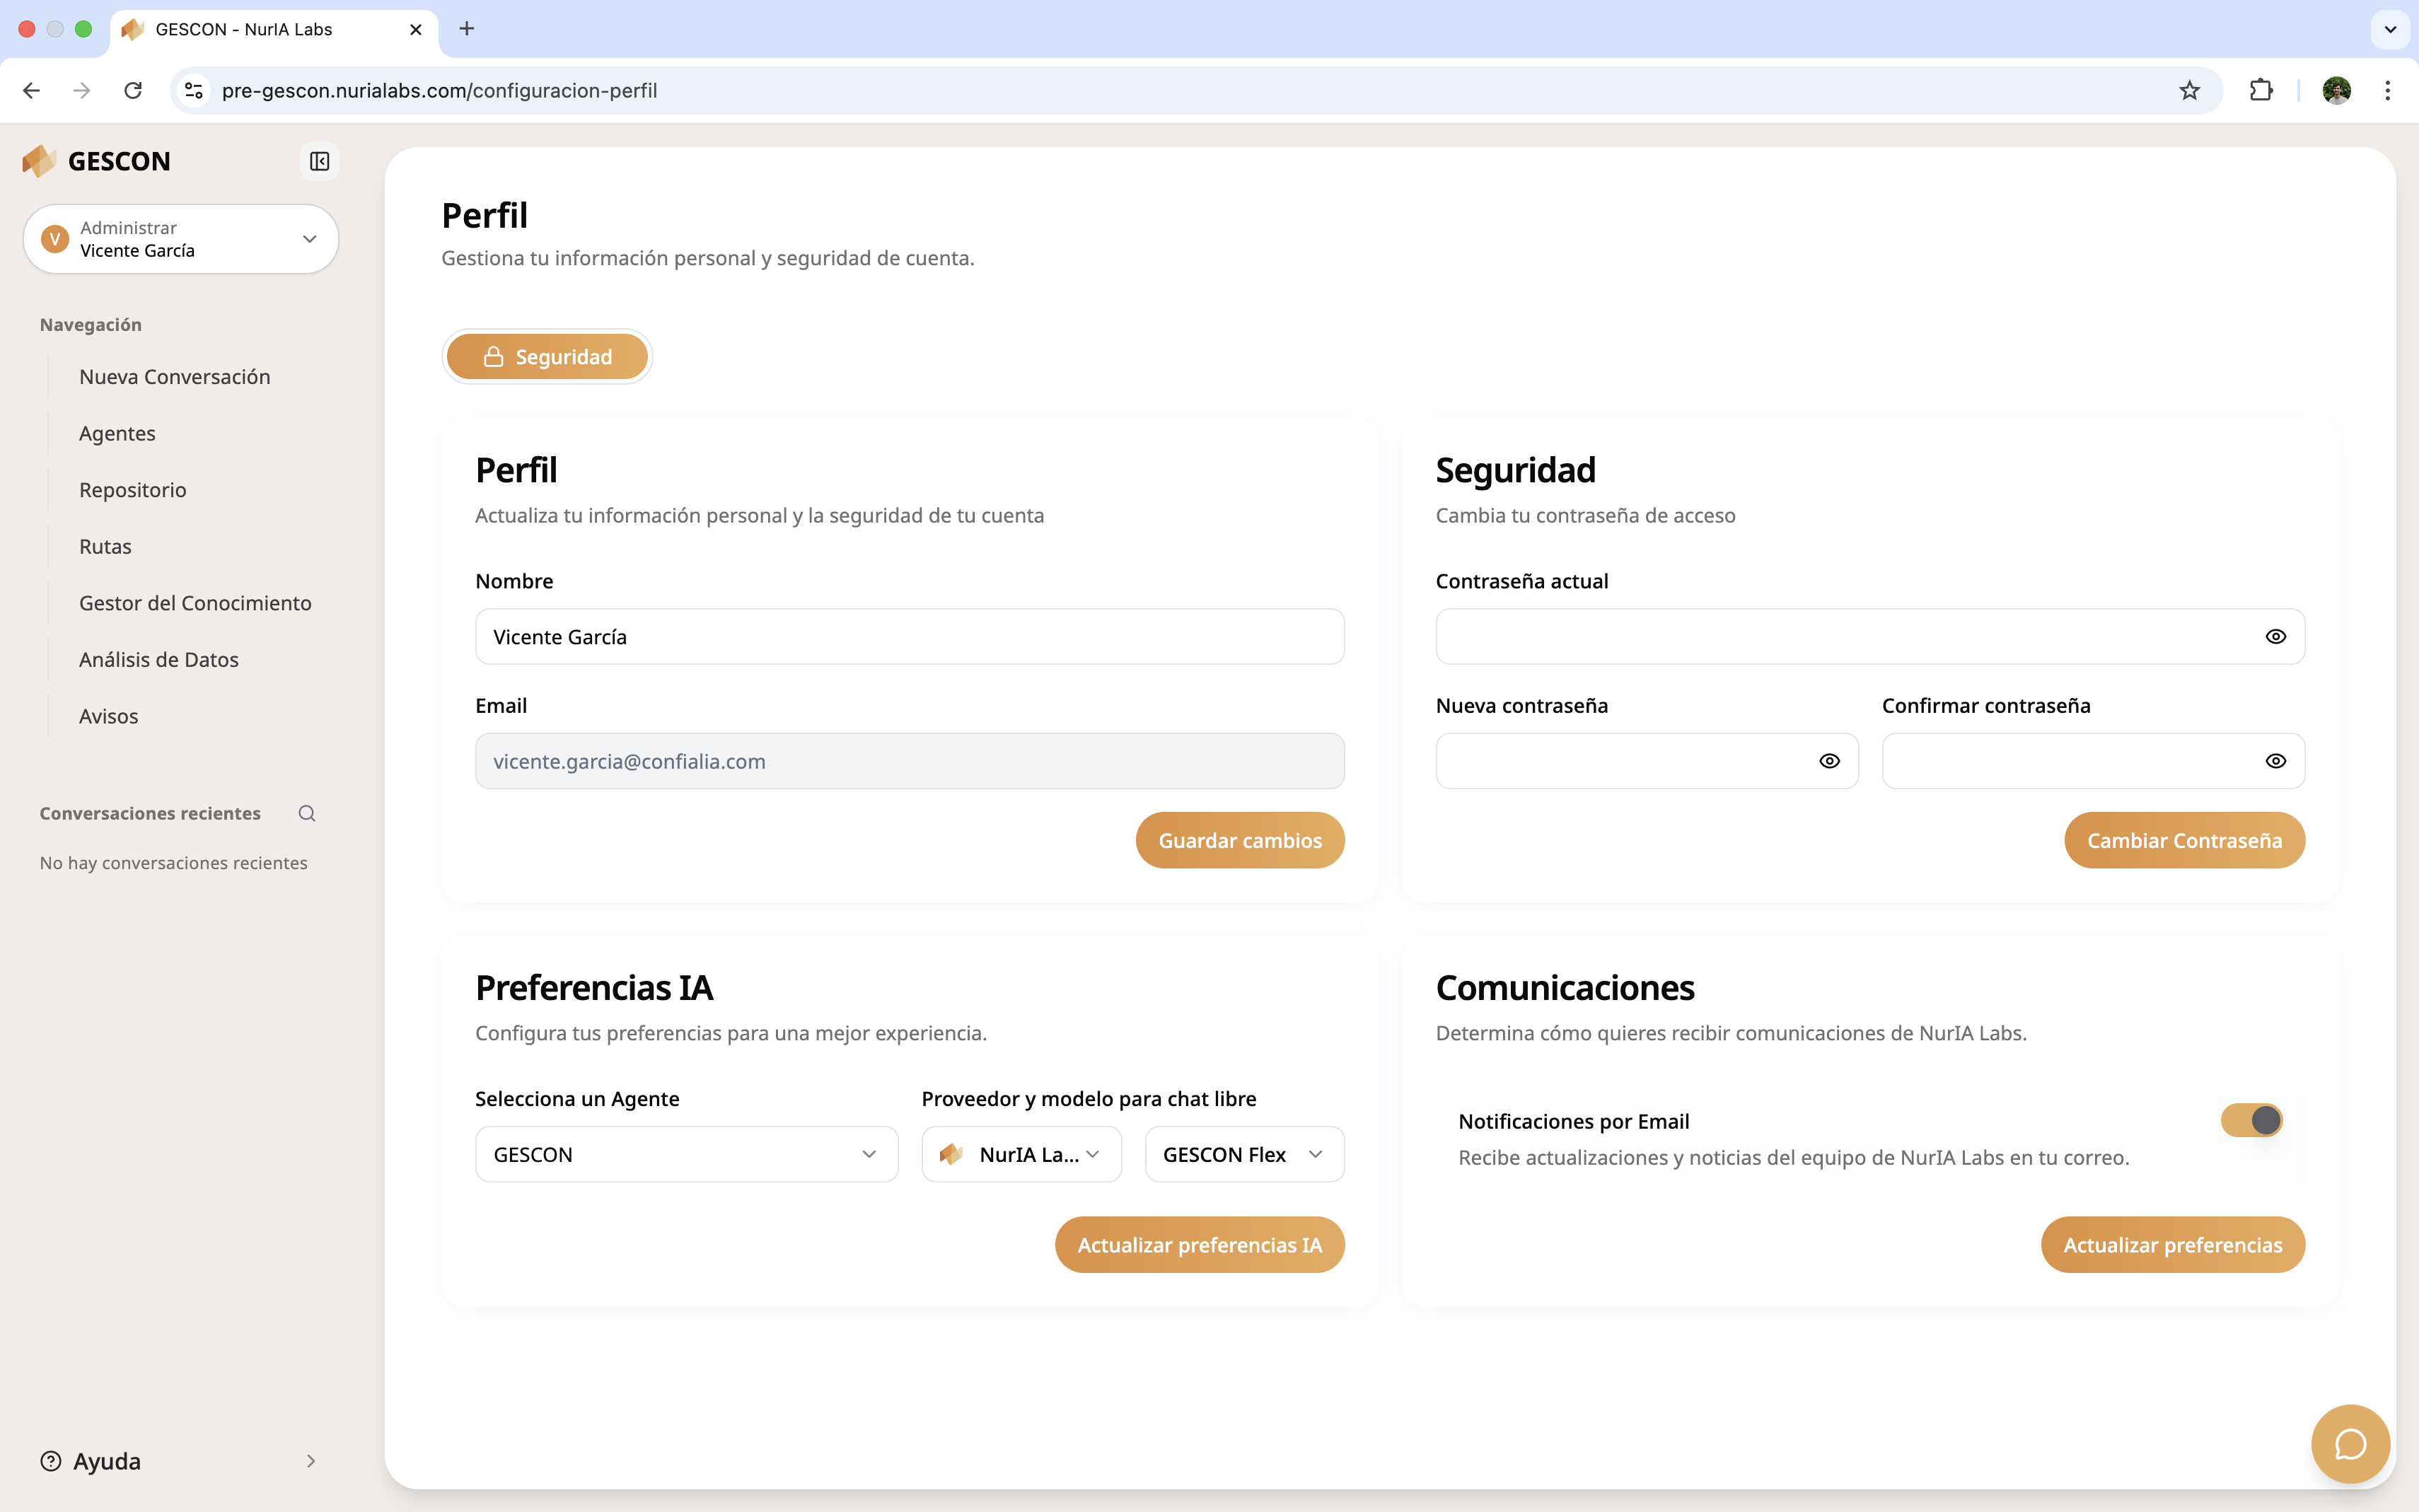Open the NurIA Labs provider dropdown

[1020, 1154]
